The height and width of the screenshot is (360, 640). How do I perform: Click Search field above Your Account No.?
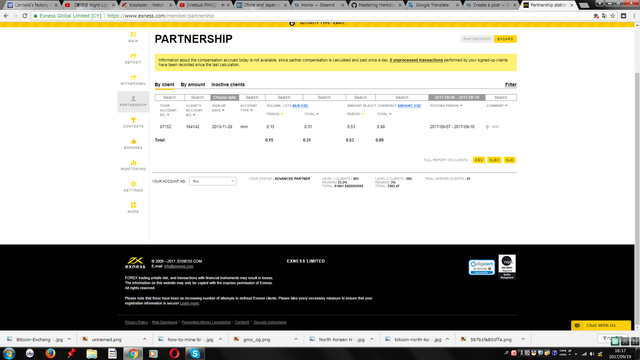(169, 97)
